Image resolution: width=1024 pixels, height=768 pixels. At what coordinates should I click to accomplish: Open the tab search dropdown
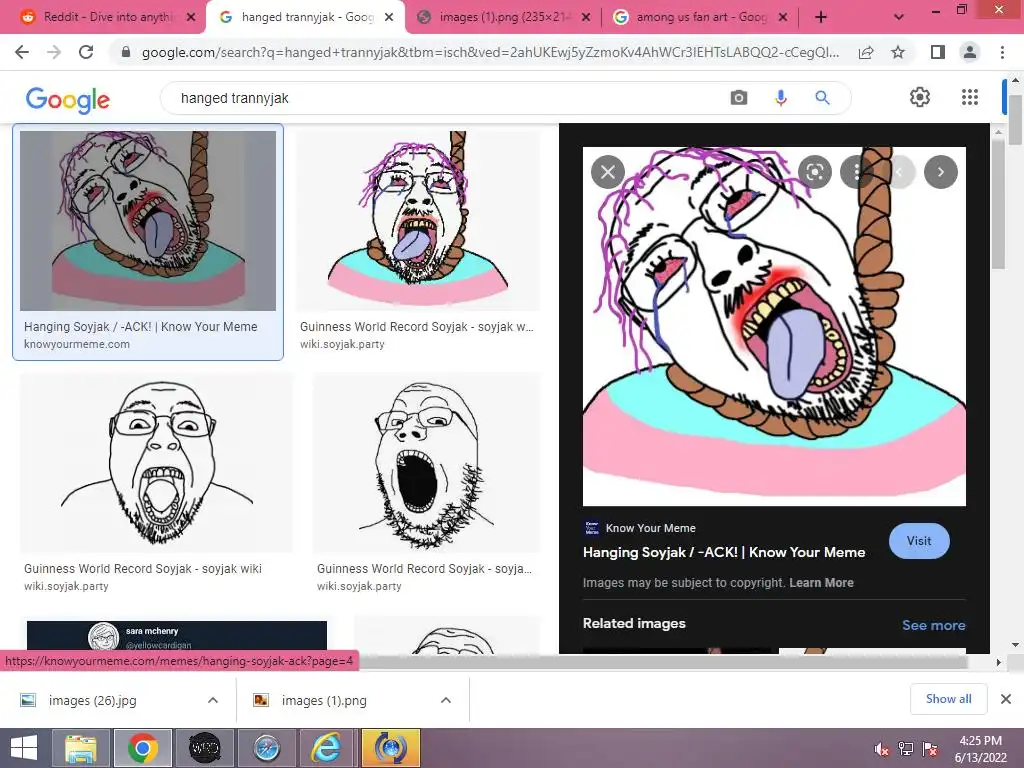coord(899,17)
